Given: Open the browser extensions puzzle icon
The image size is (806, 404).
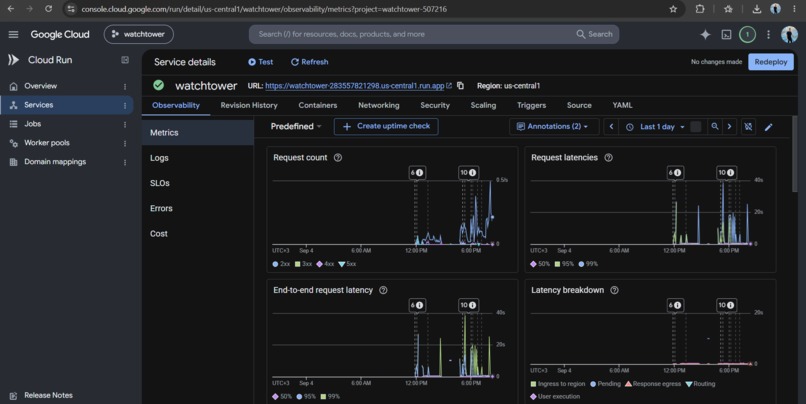Looking at the screenshot, I should (x=700, y=9).
